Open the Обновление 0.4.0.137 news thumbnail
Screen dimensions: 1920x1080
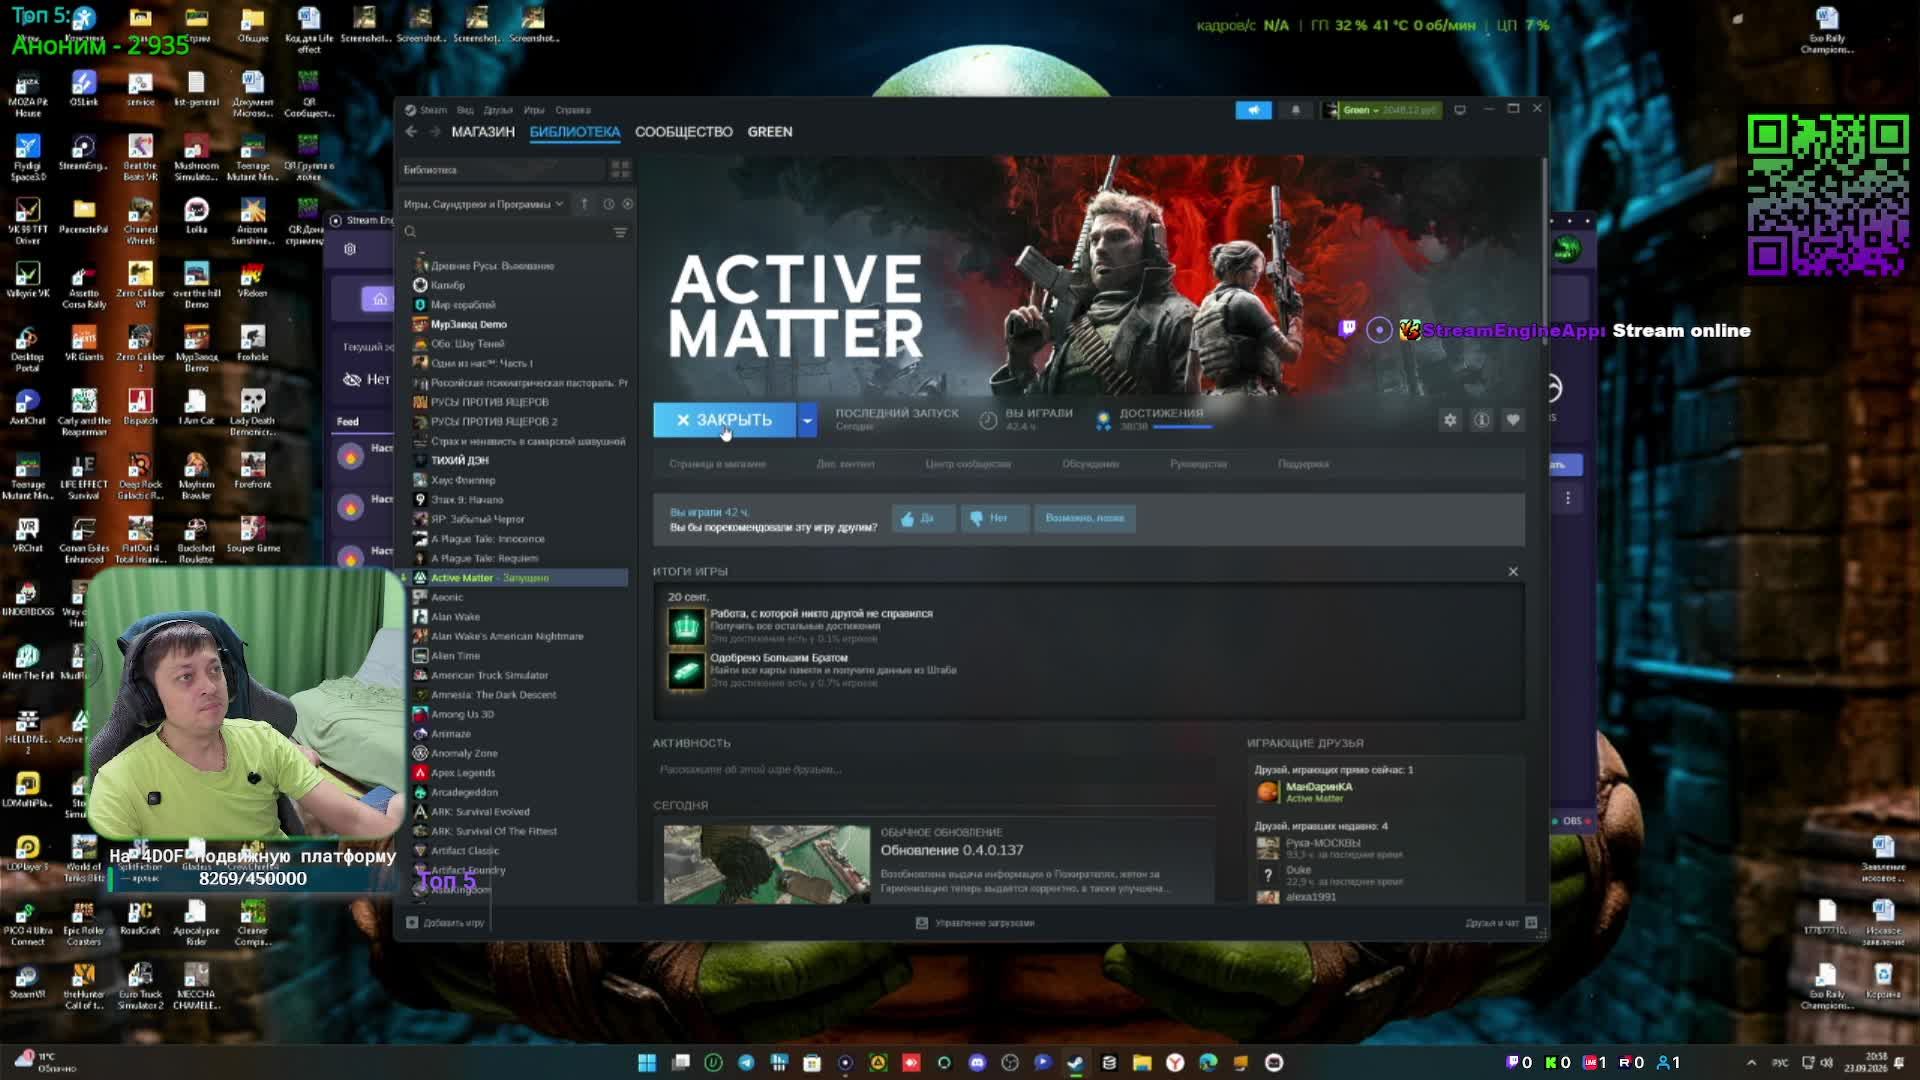[x=767, y=864]
